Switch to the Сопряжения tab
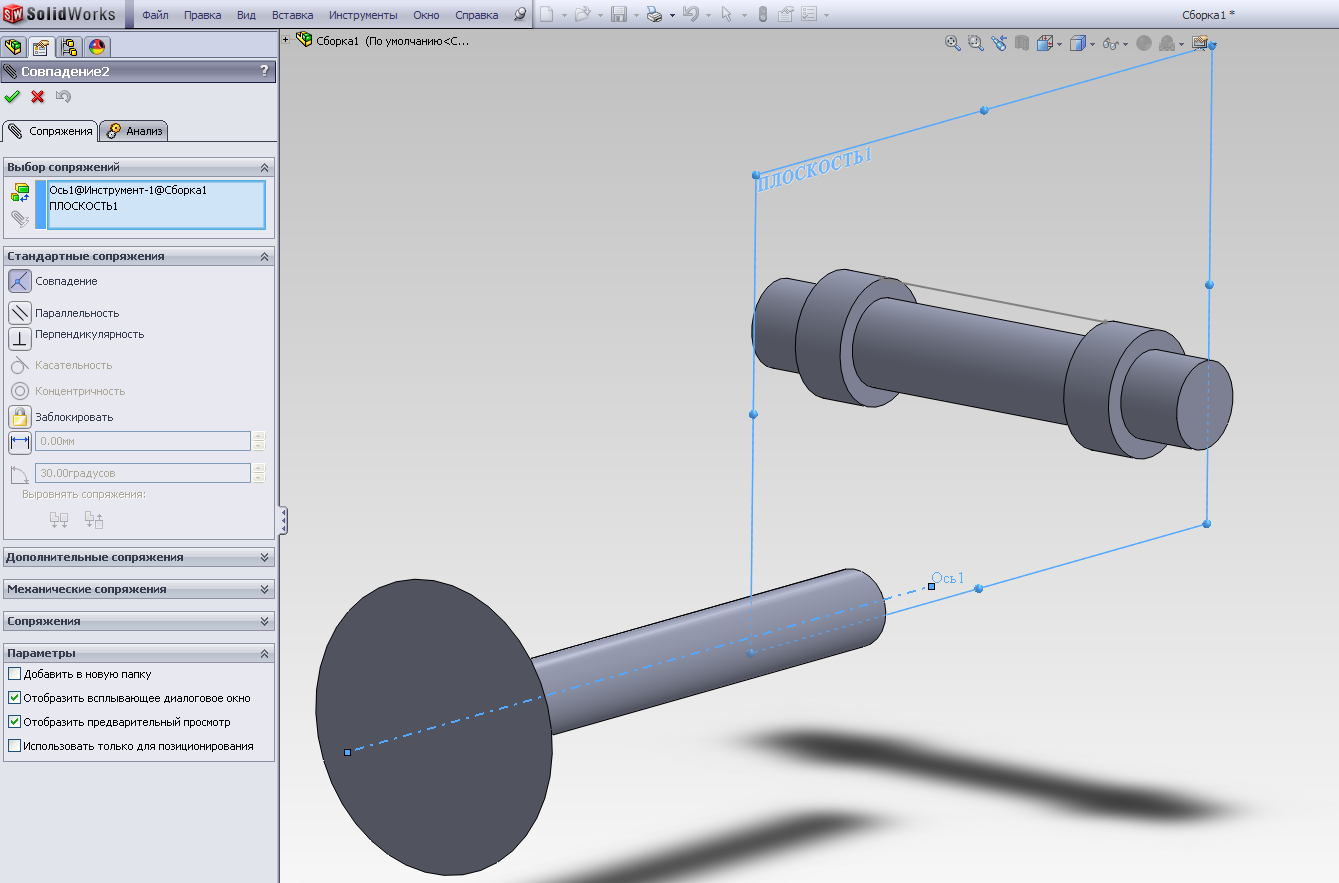 (x=50, y=131)
